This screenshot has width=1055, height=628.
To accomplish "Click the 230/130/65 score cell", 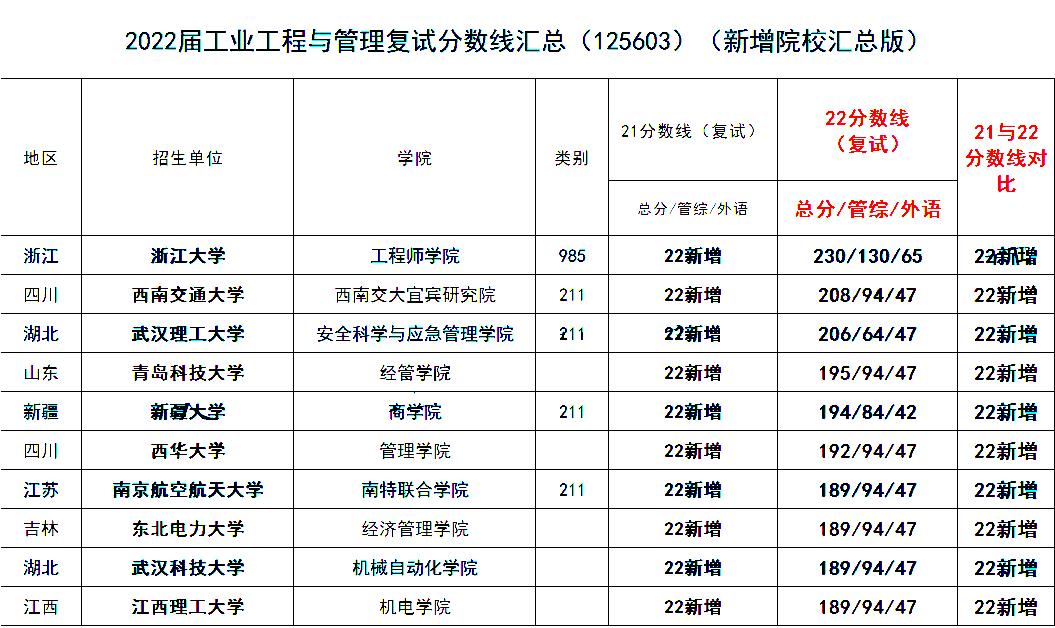I will point(867,256).
